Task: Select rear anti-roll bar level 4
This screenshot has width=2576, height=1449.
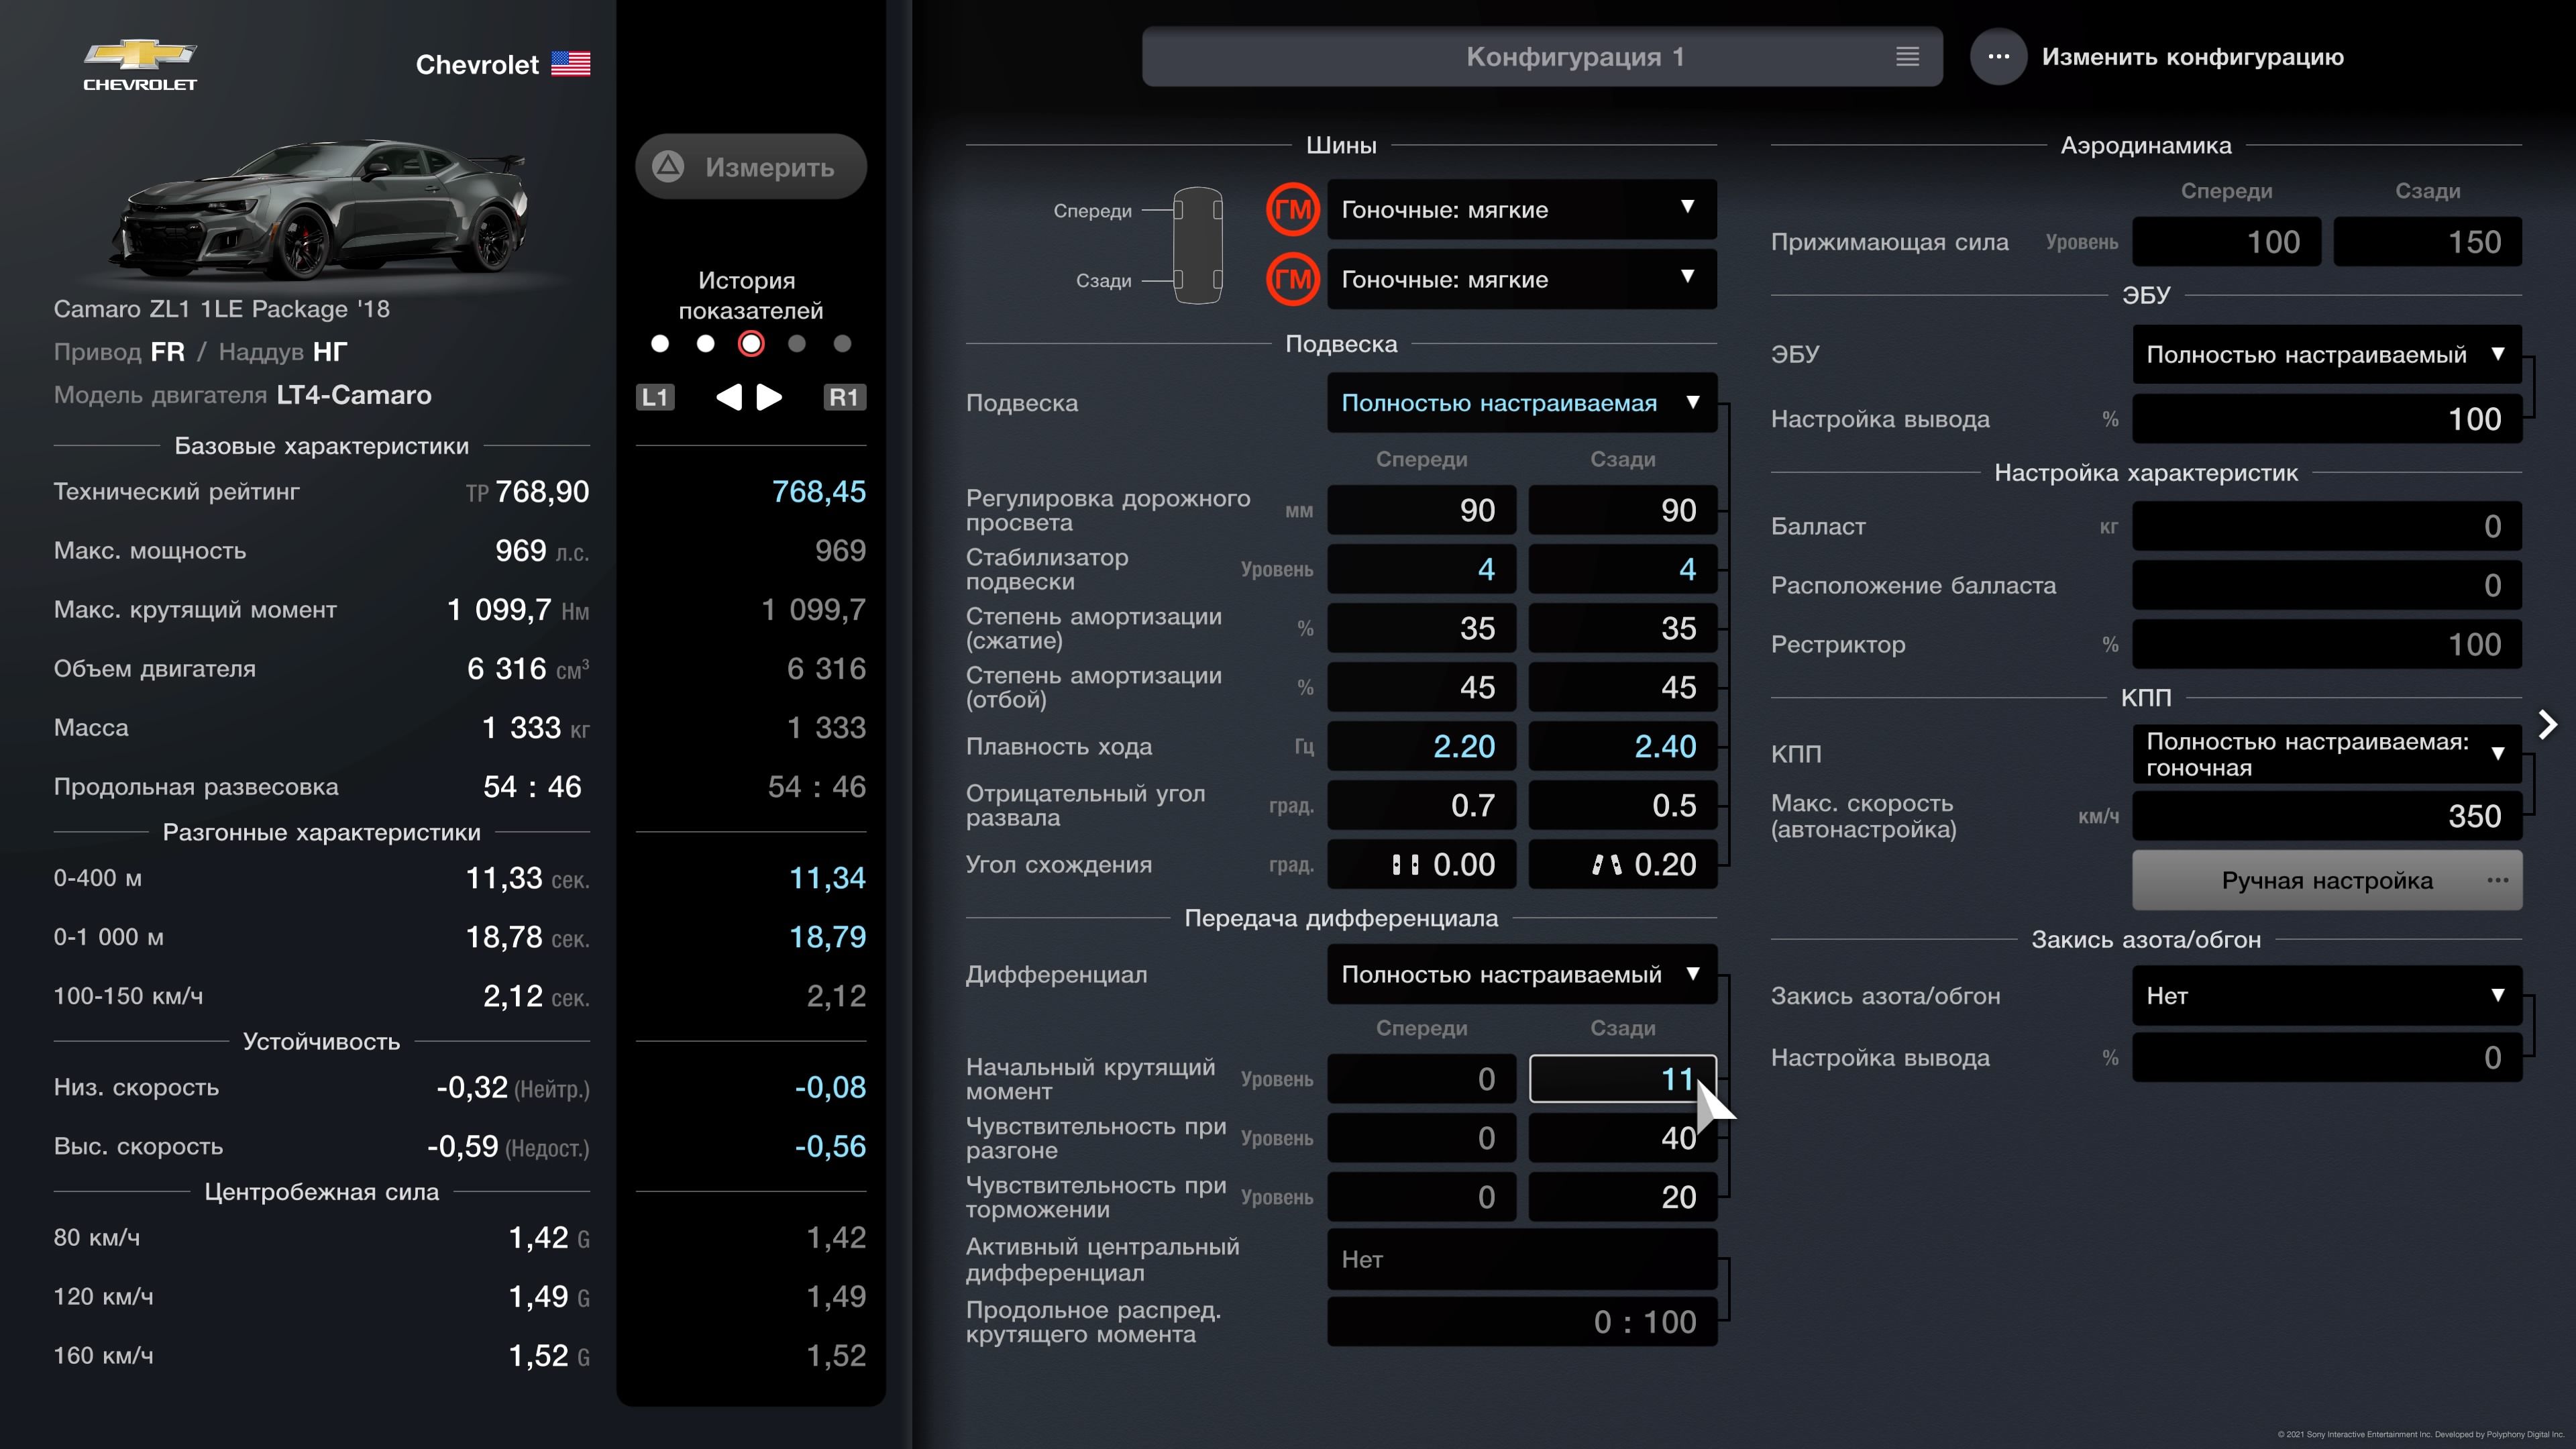Action: (1622, 569)
